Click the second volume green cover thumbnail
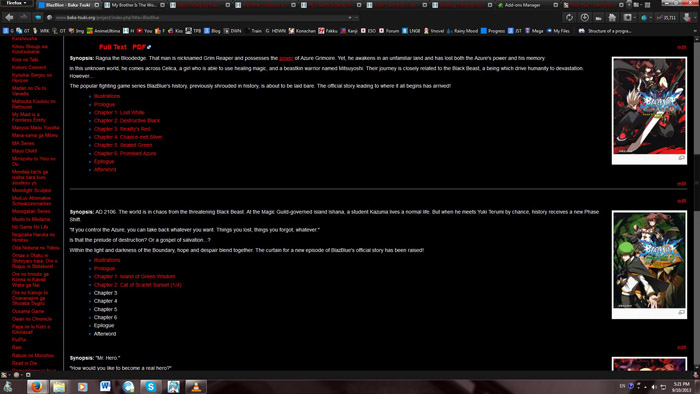The width and height of the screenshot is (700, 394). 649,260
